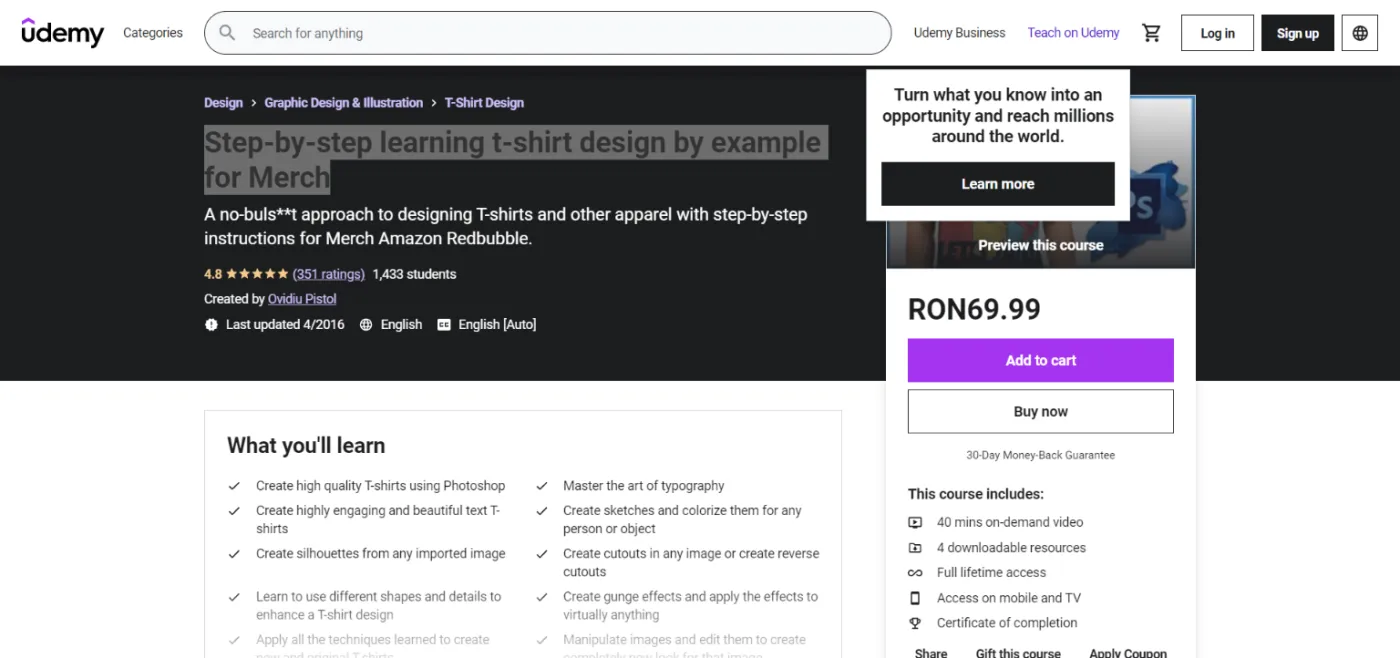This screenshot has height=658, width=1400.
Task: Click the video icon by 40 mins on-demand video
Action: [915, 522]
